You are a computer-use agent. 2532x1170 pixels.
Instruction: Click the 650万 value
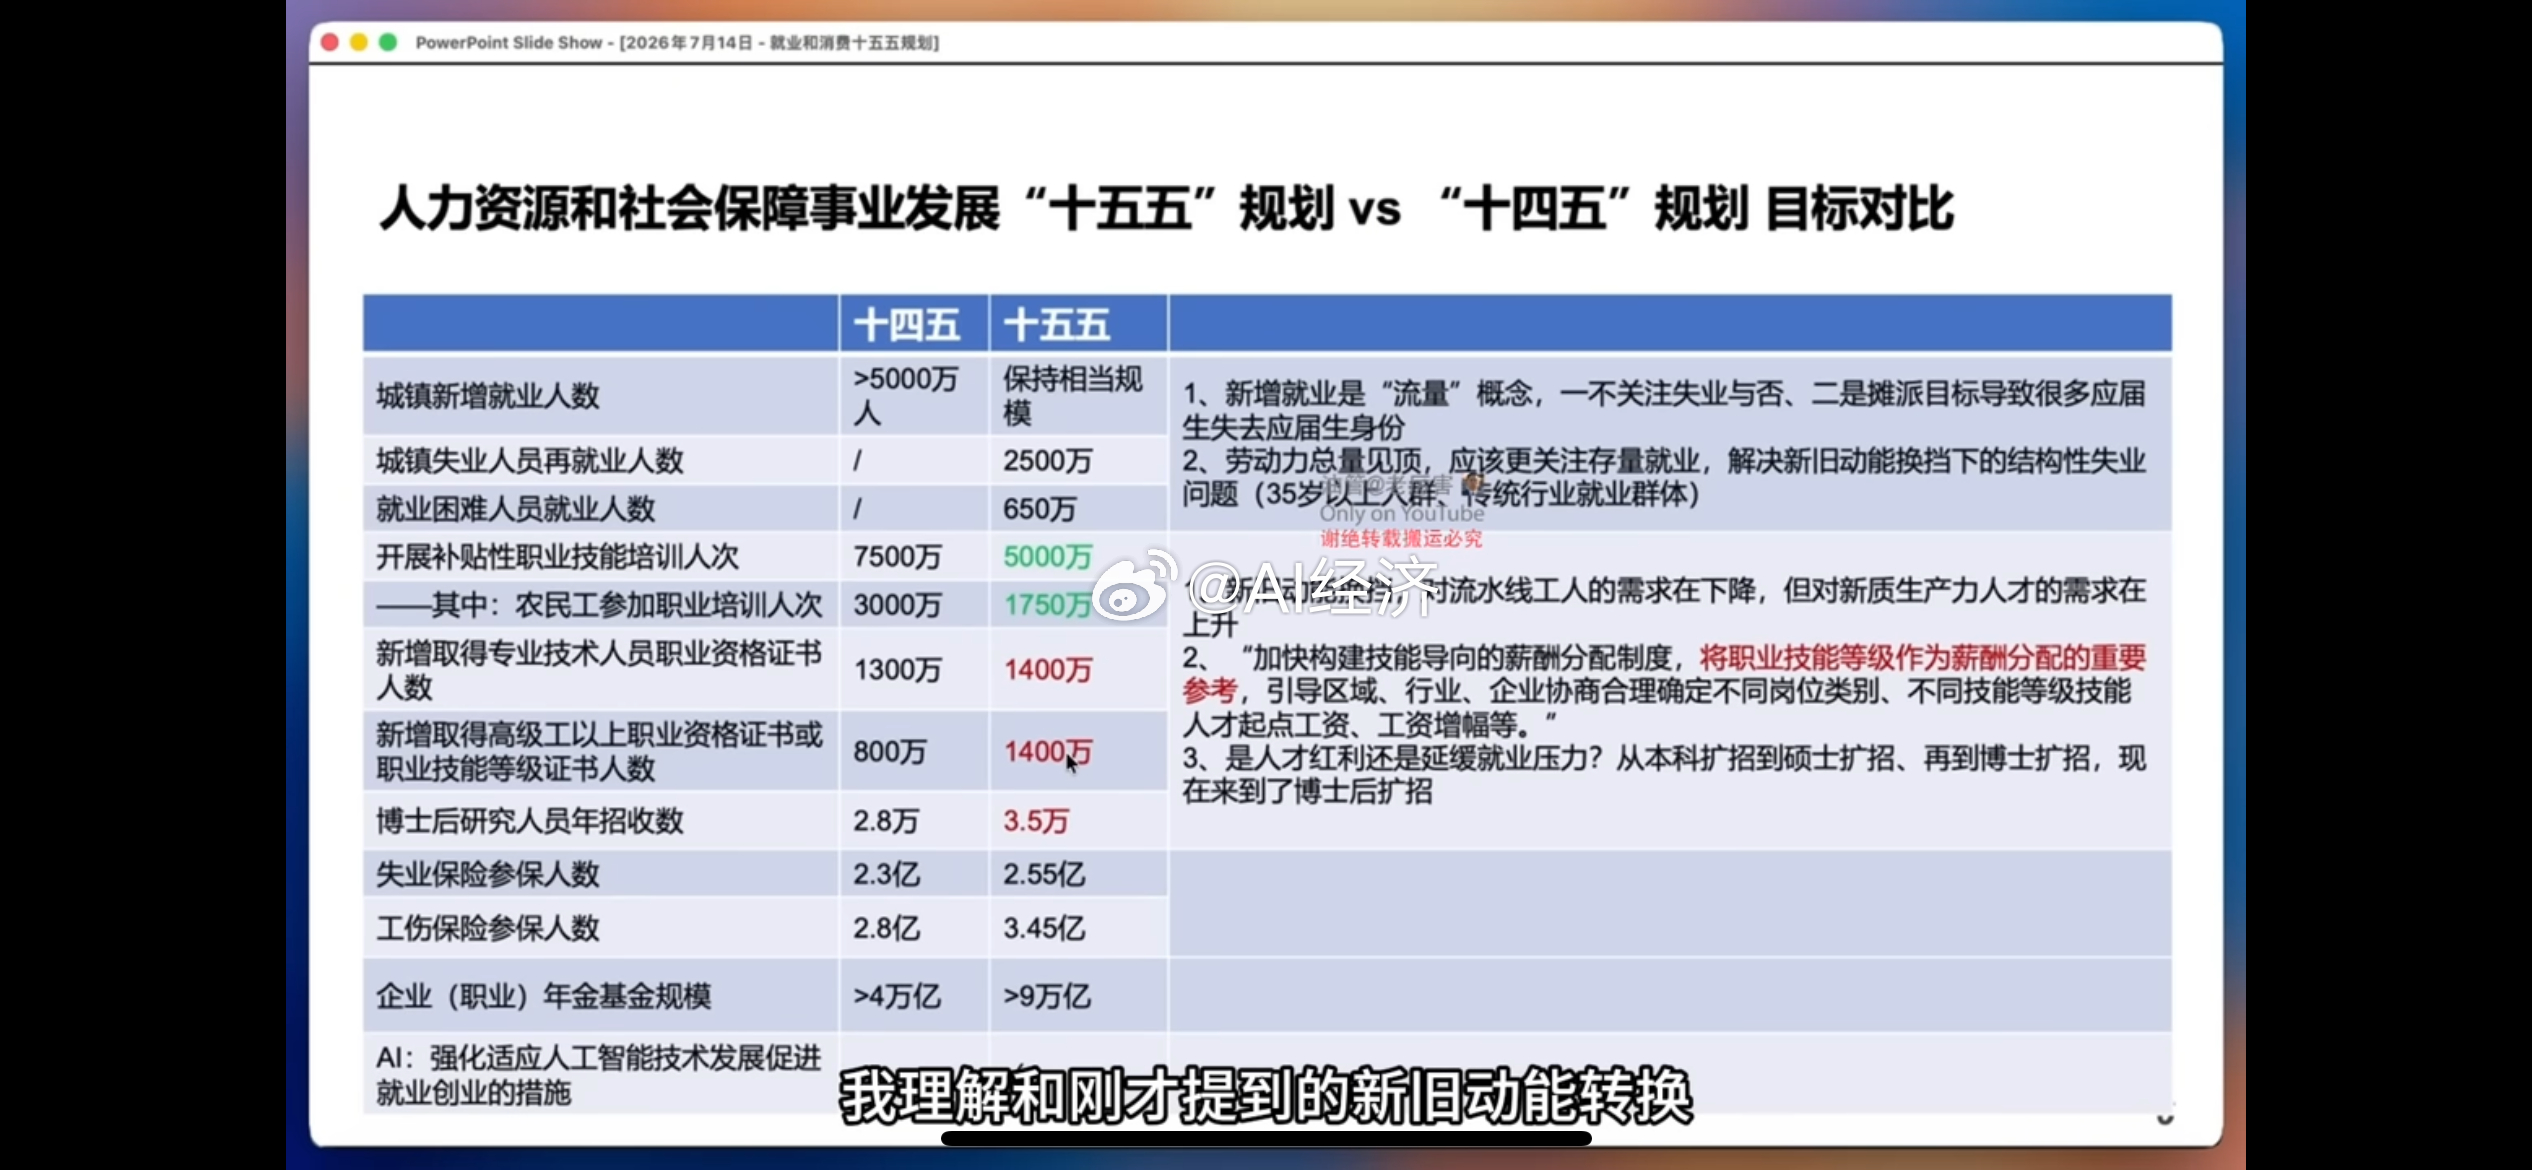coord(1040,509)
